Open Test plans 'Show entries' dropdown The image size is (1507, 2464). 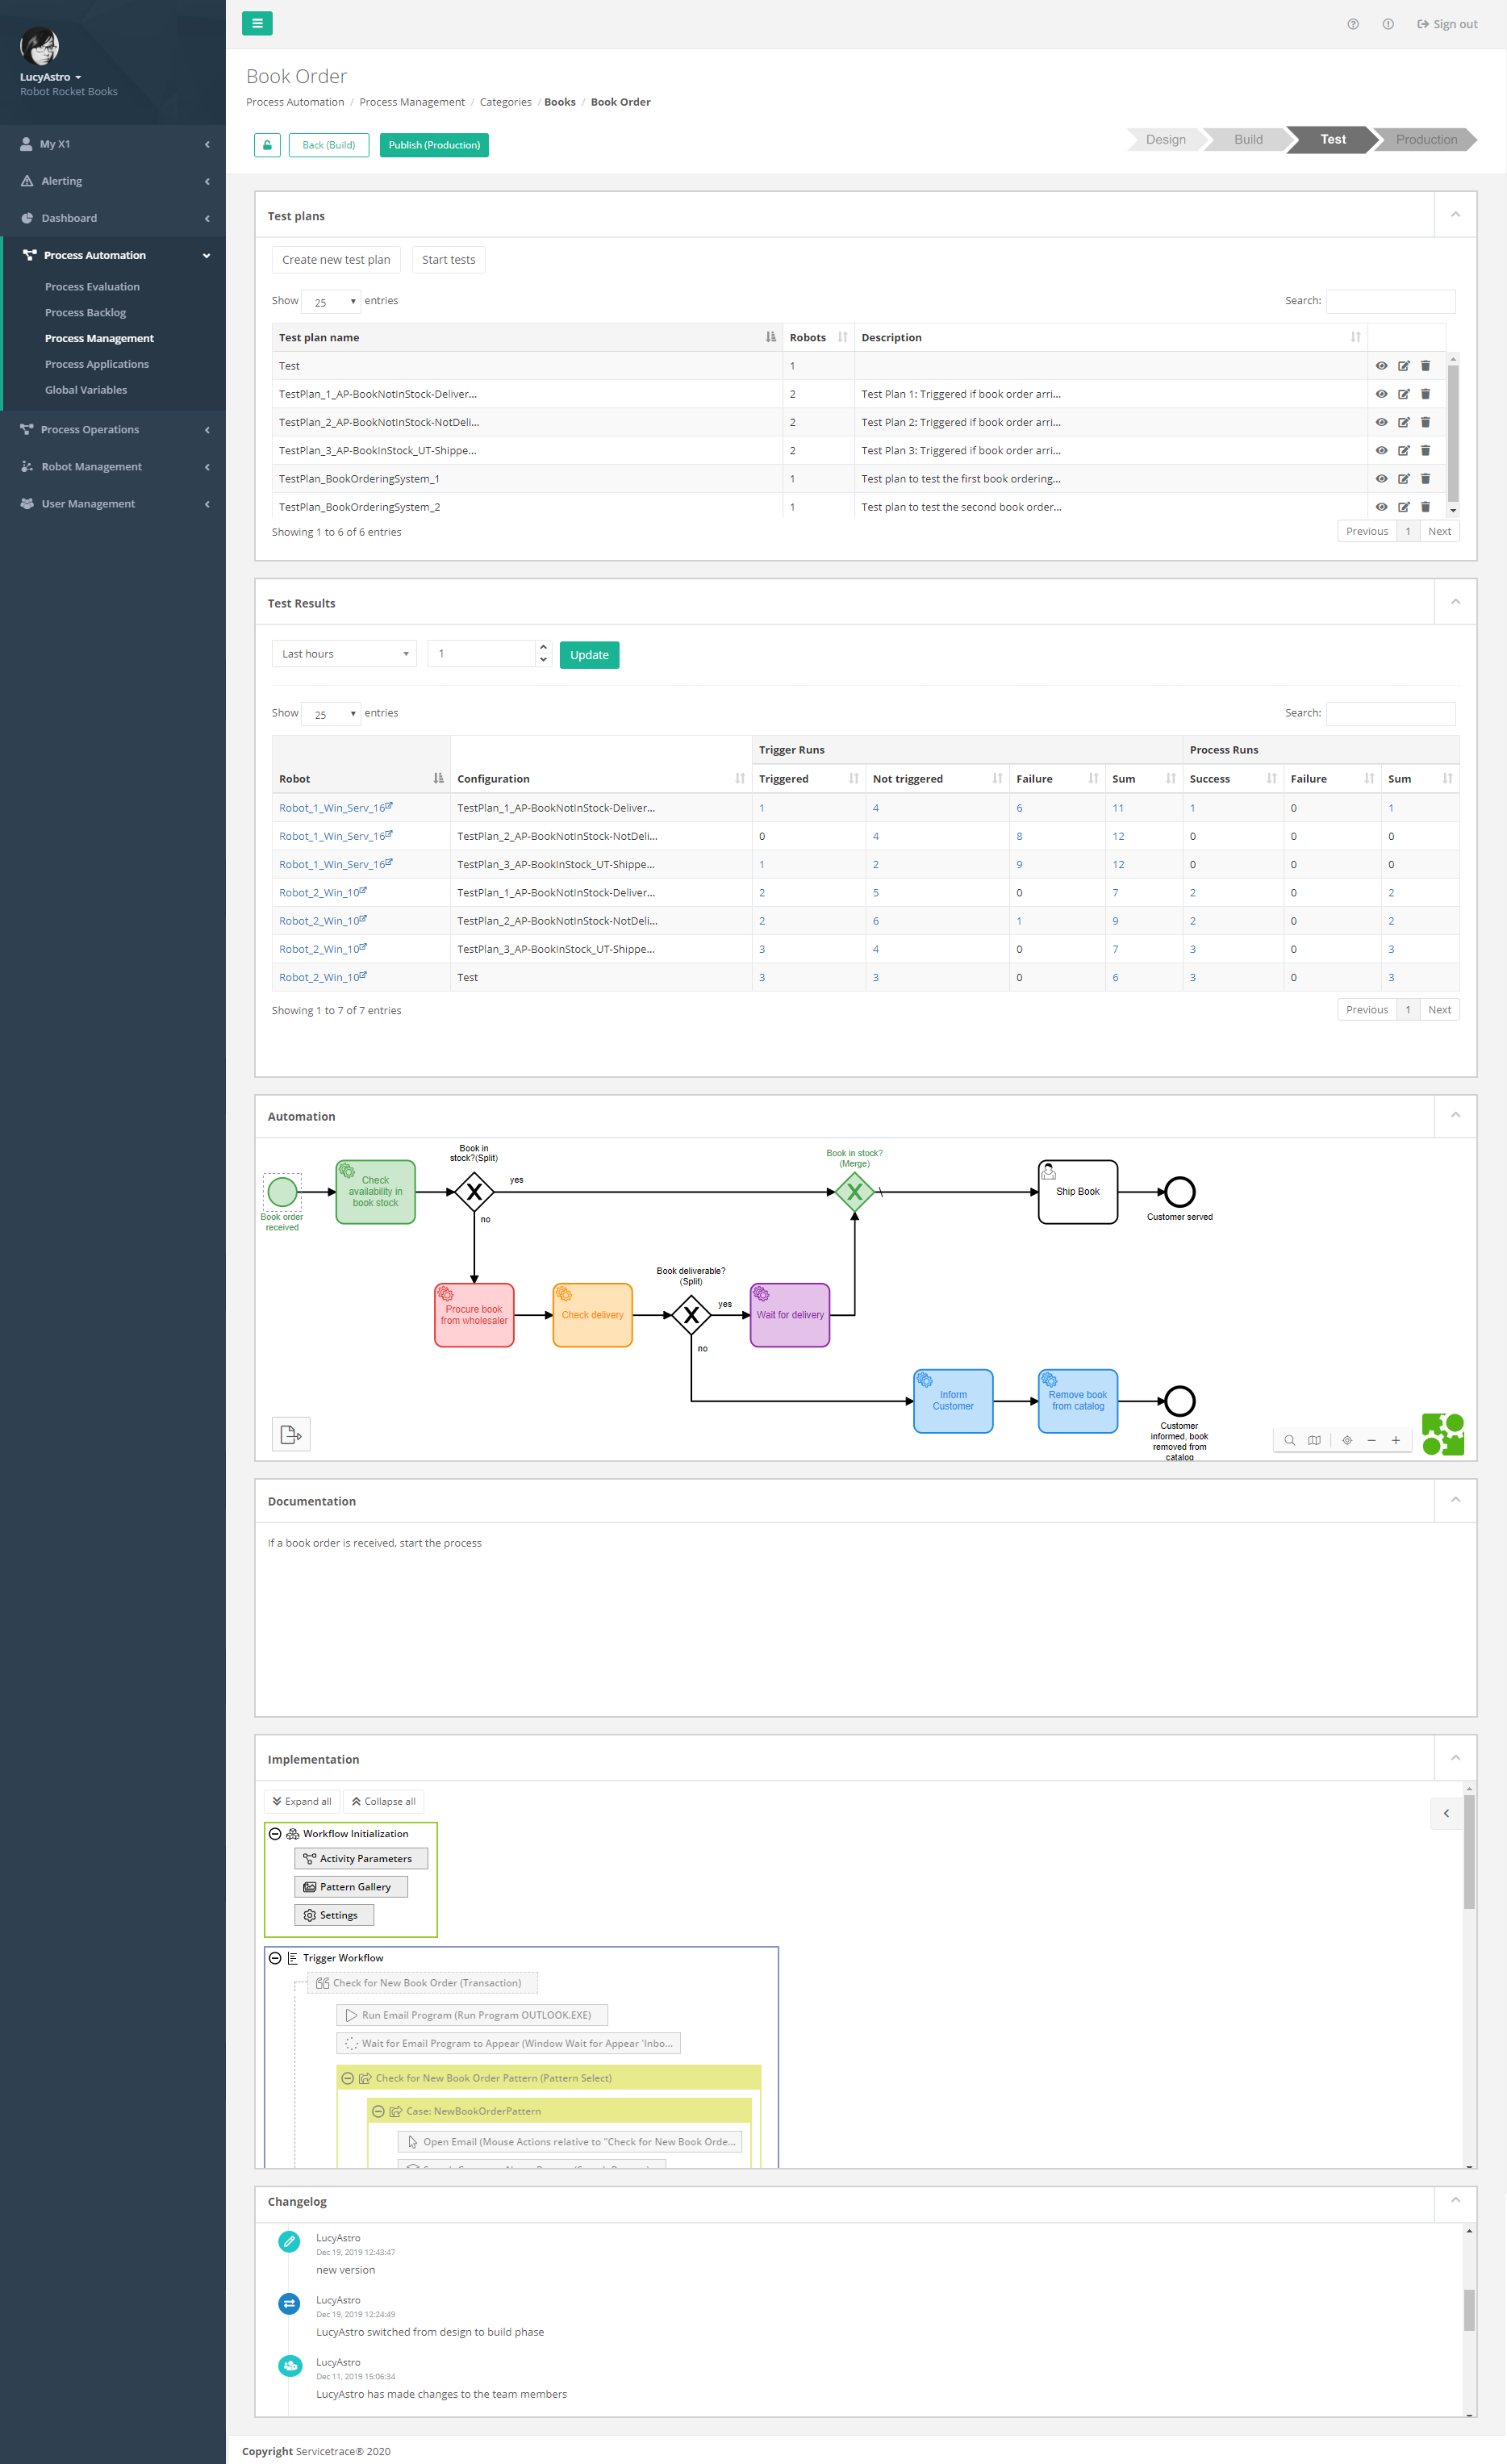[331, 302]
